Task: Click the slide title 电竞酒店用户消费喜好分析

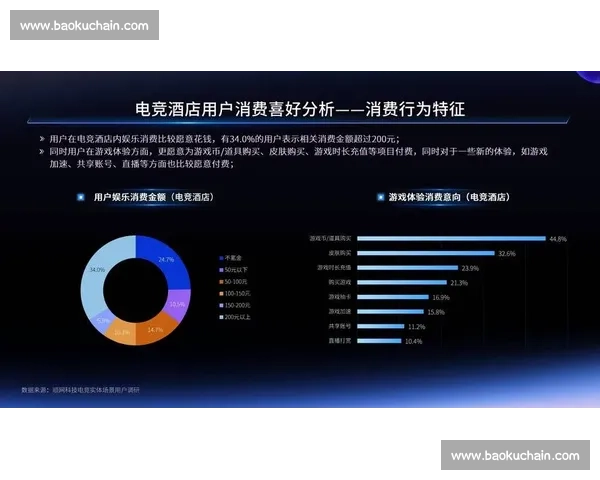Action: 300,109
